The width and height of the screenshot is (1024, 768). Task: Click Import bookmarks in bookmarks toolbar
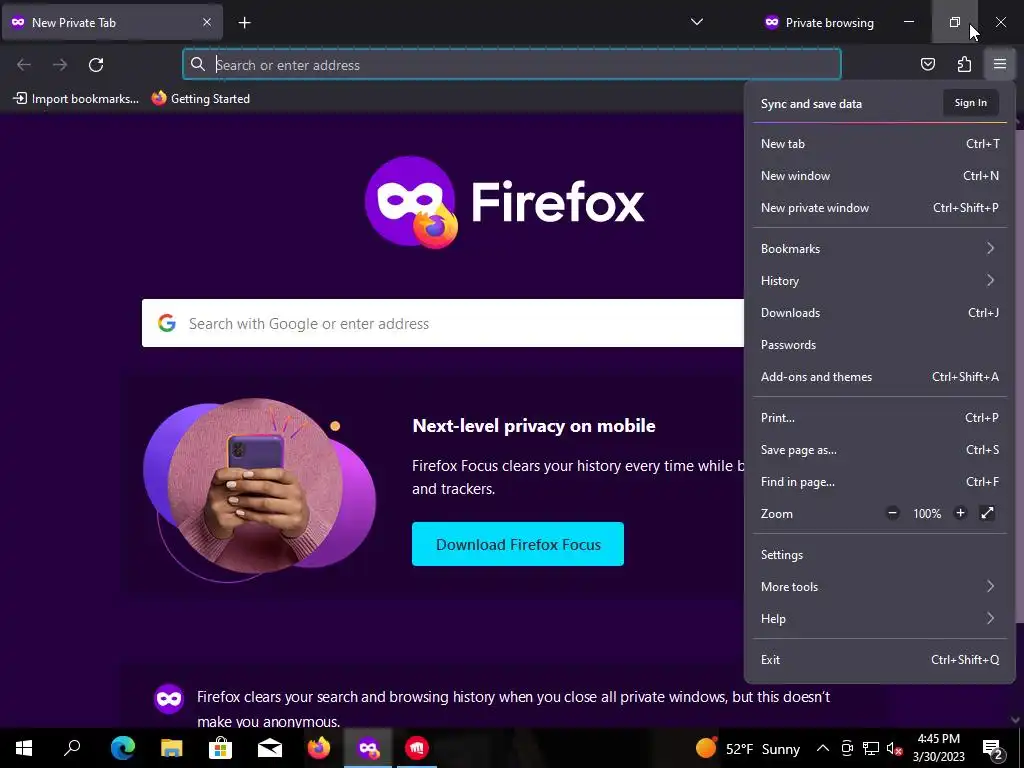pos(76,99)
